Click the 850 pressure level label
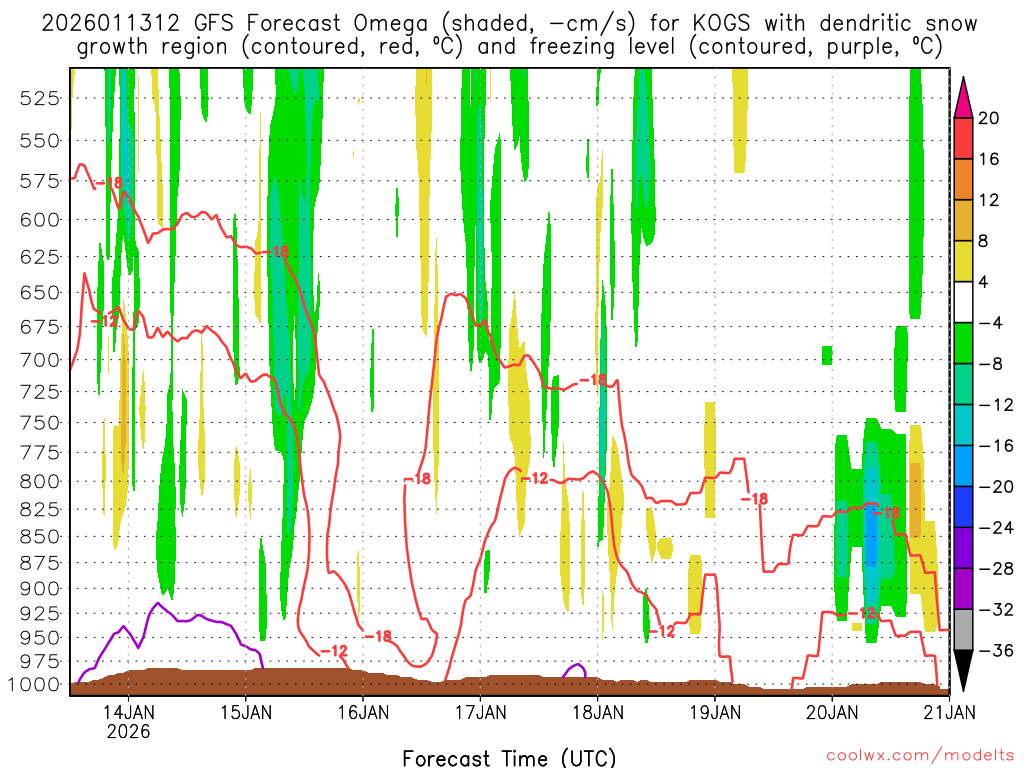Viewport: 1024px width, 768px height. tap(39, 537)
